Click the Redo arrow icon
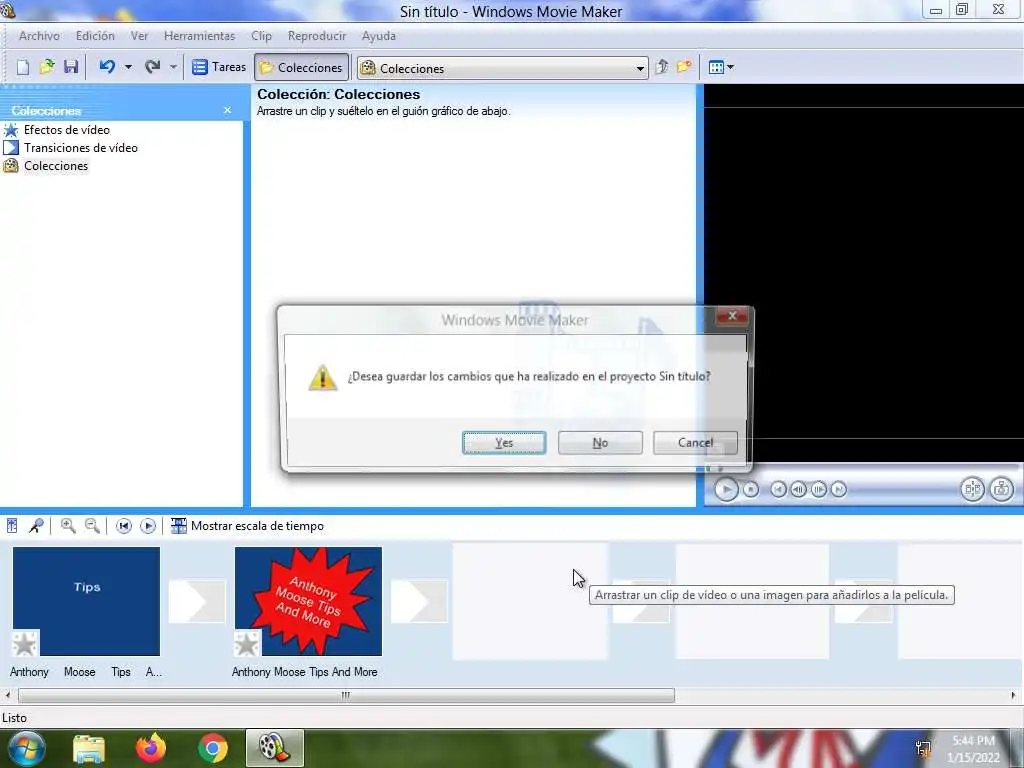 click(x=153, y=67)
